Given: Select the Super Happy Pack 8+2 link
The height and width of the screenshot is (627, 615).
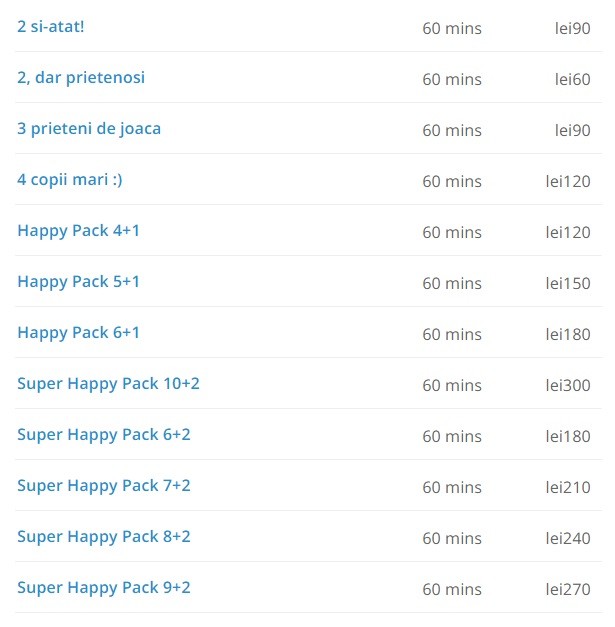Looking at the screenshot, I should tap(104, 537).
